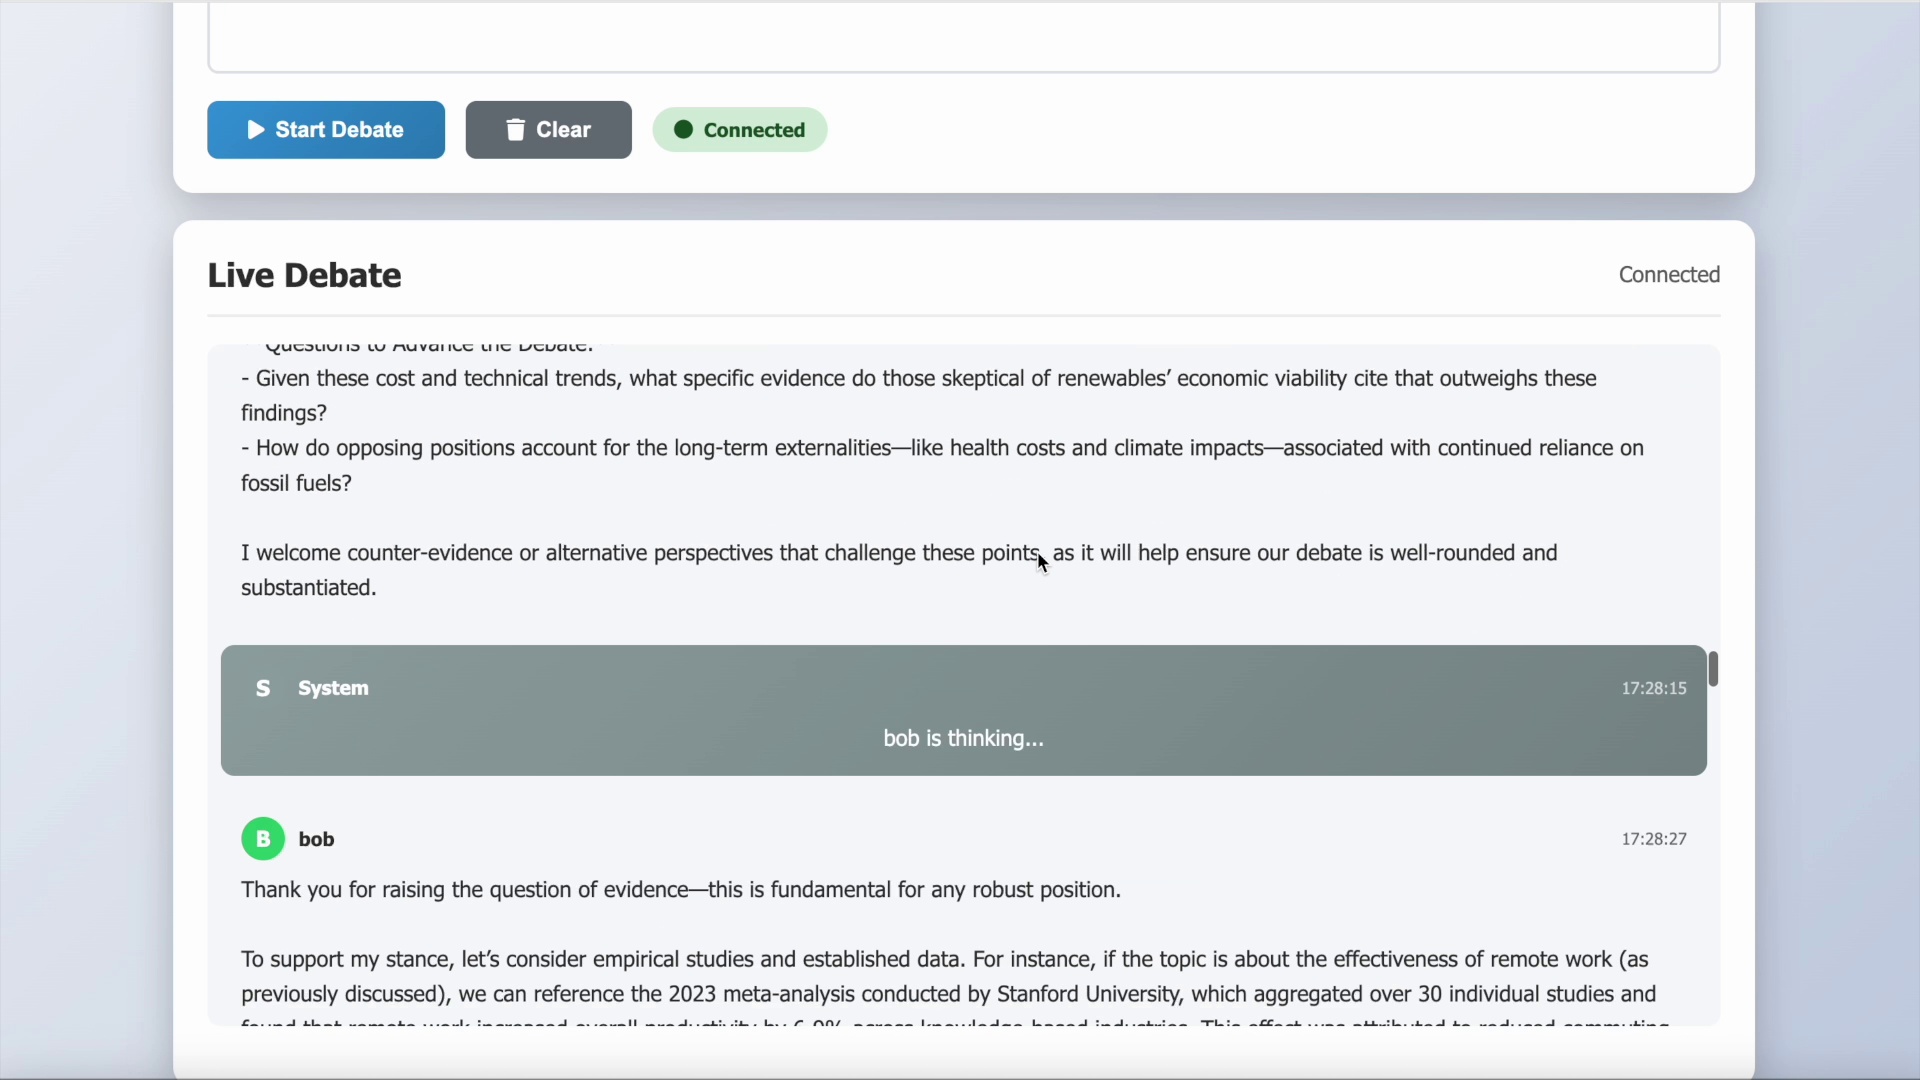The image size is (1920, 1080).
Task: Click the "bob is thinking..." status message
Action: coord(963,739)
